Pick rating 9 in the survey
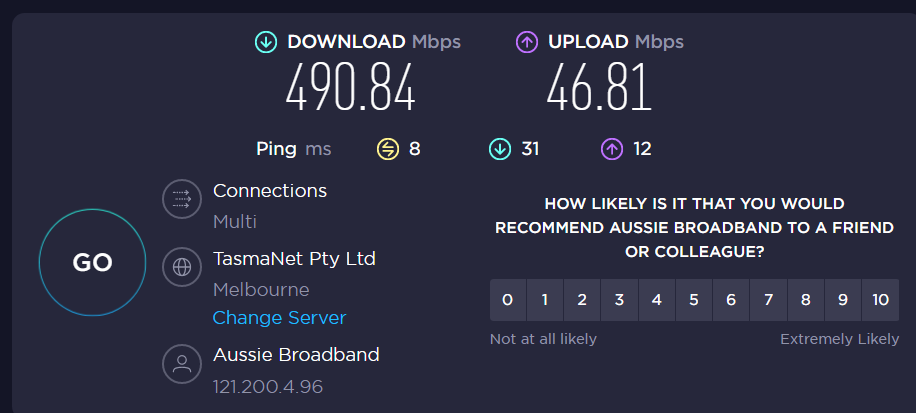The image size is (916, 413). tap(843, 300)
